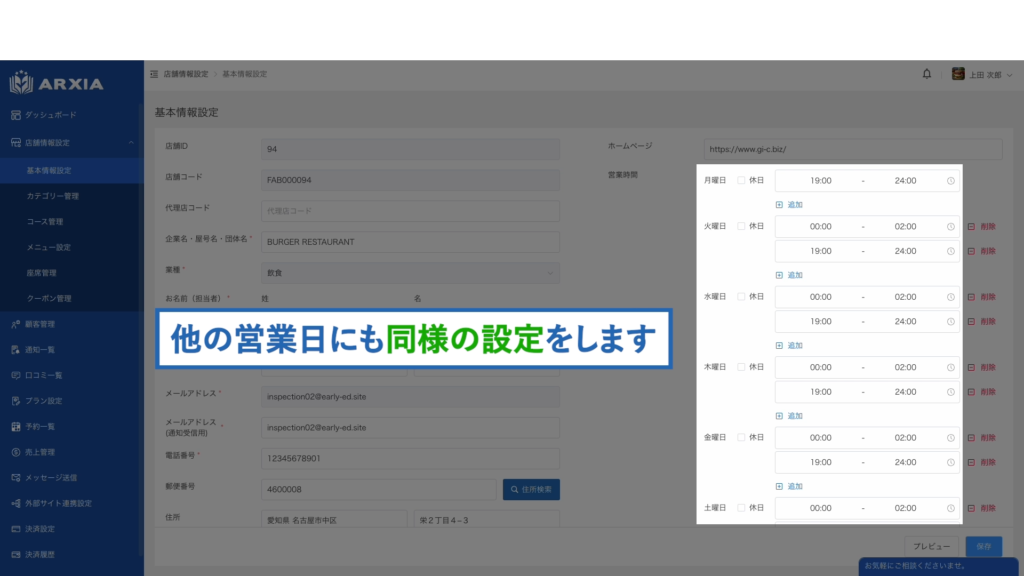This screenshot has height=576, width=1024.
Task: Open the お気軽にご相談くださいませ chat widget
Action: [938, 566]
